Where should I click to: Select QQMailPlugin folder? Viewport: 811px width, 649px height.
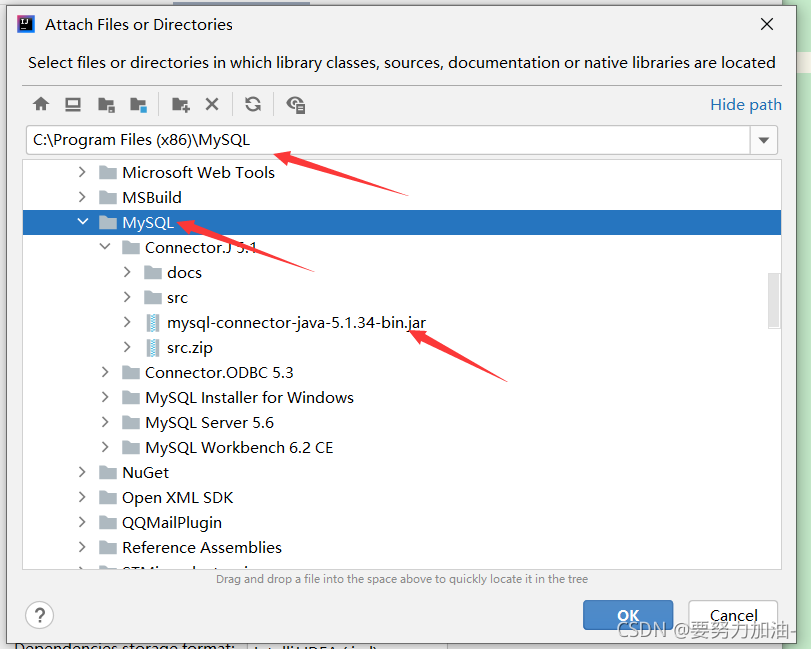[x=172, y=522]
